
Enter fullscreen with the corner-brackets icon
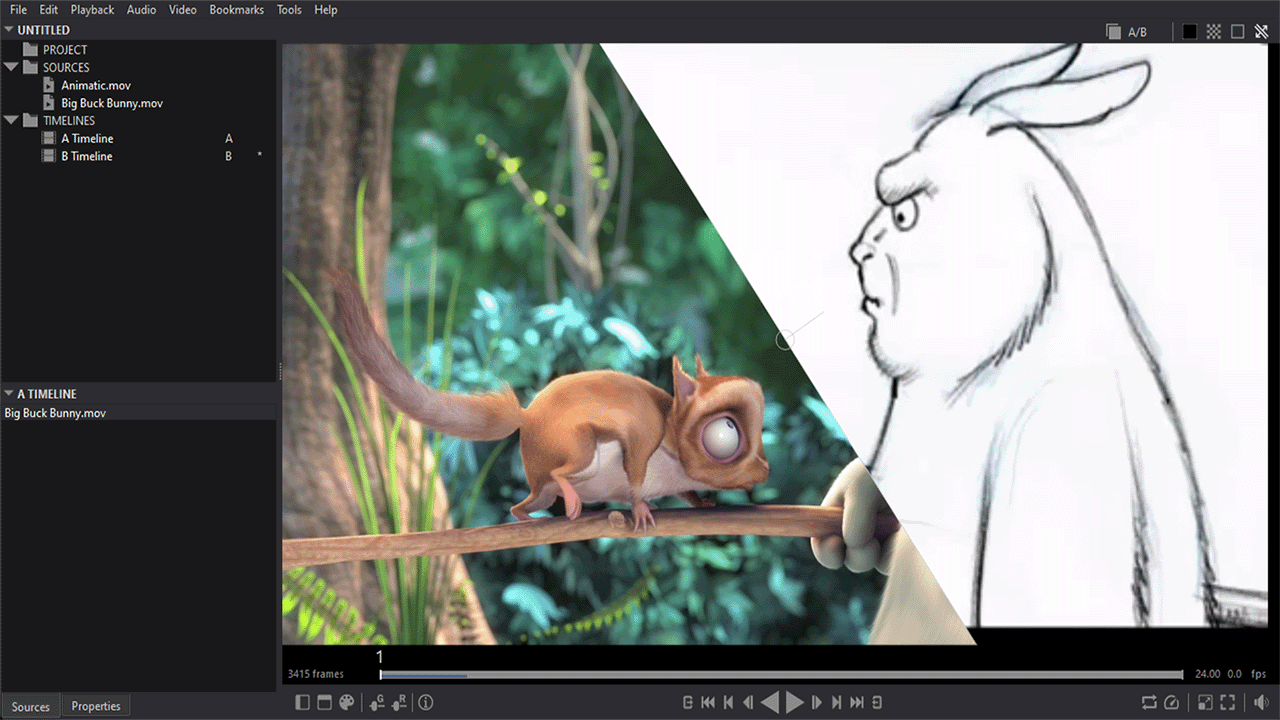(x=1228, y=703)
